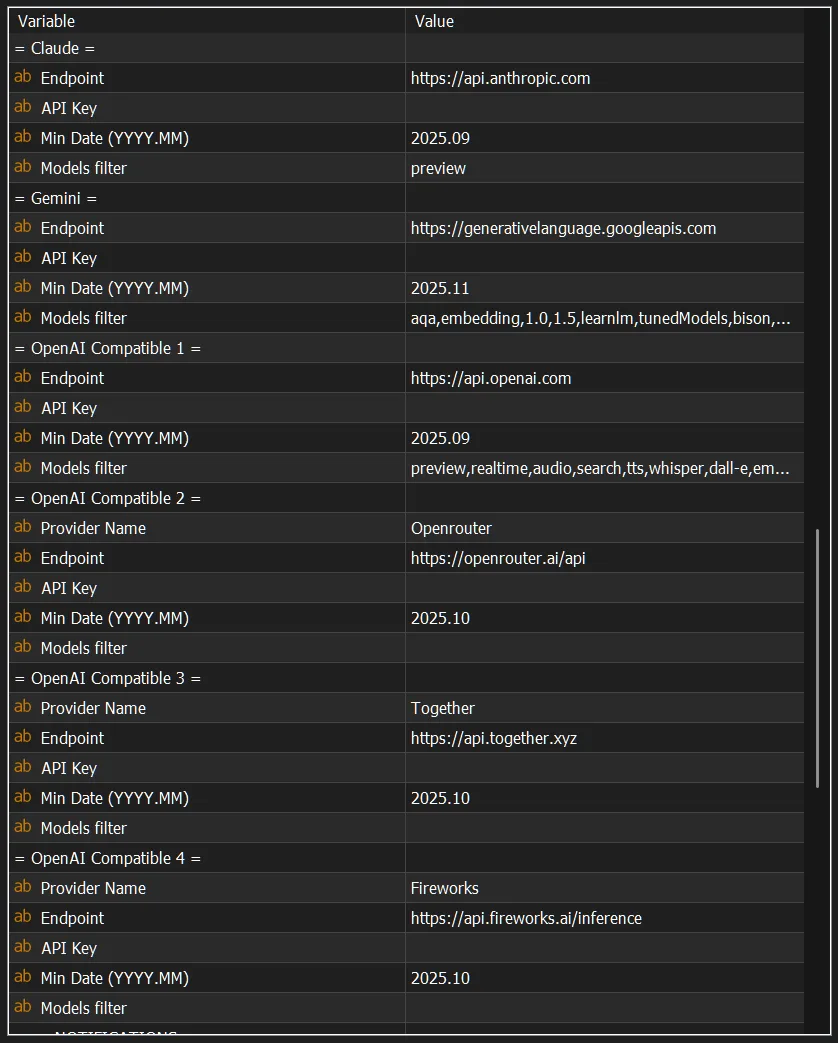Edit the Together provider name value
The image size is (838, 1043).
coord(605,708)
